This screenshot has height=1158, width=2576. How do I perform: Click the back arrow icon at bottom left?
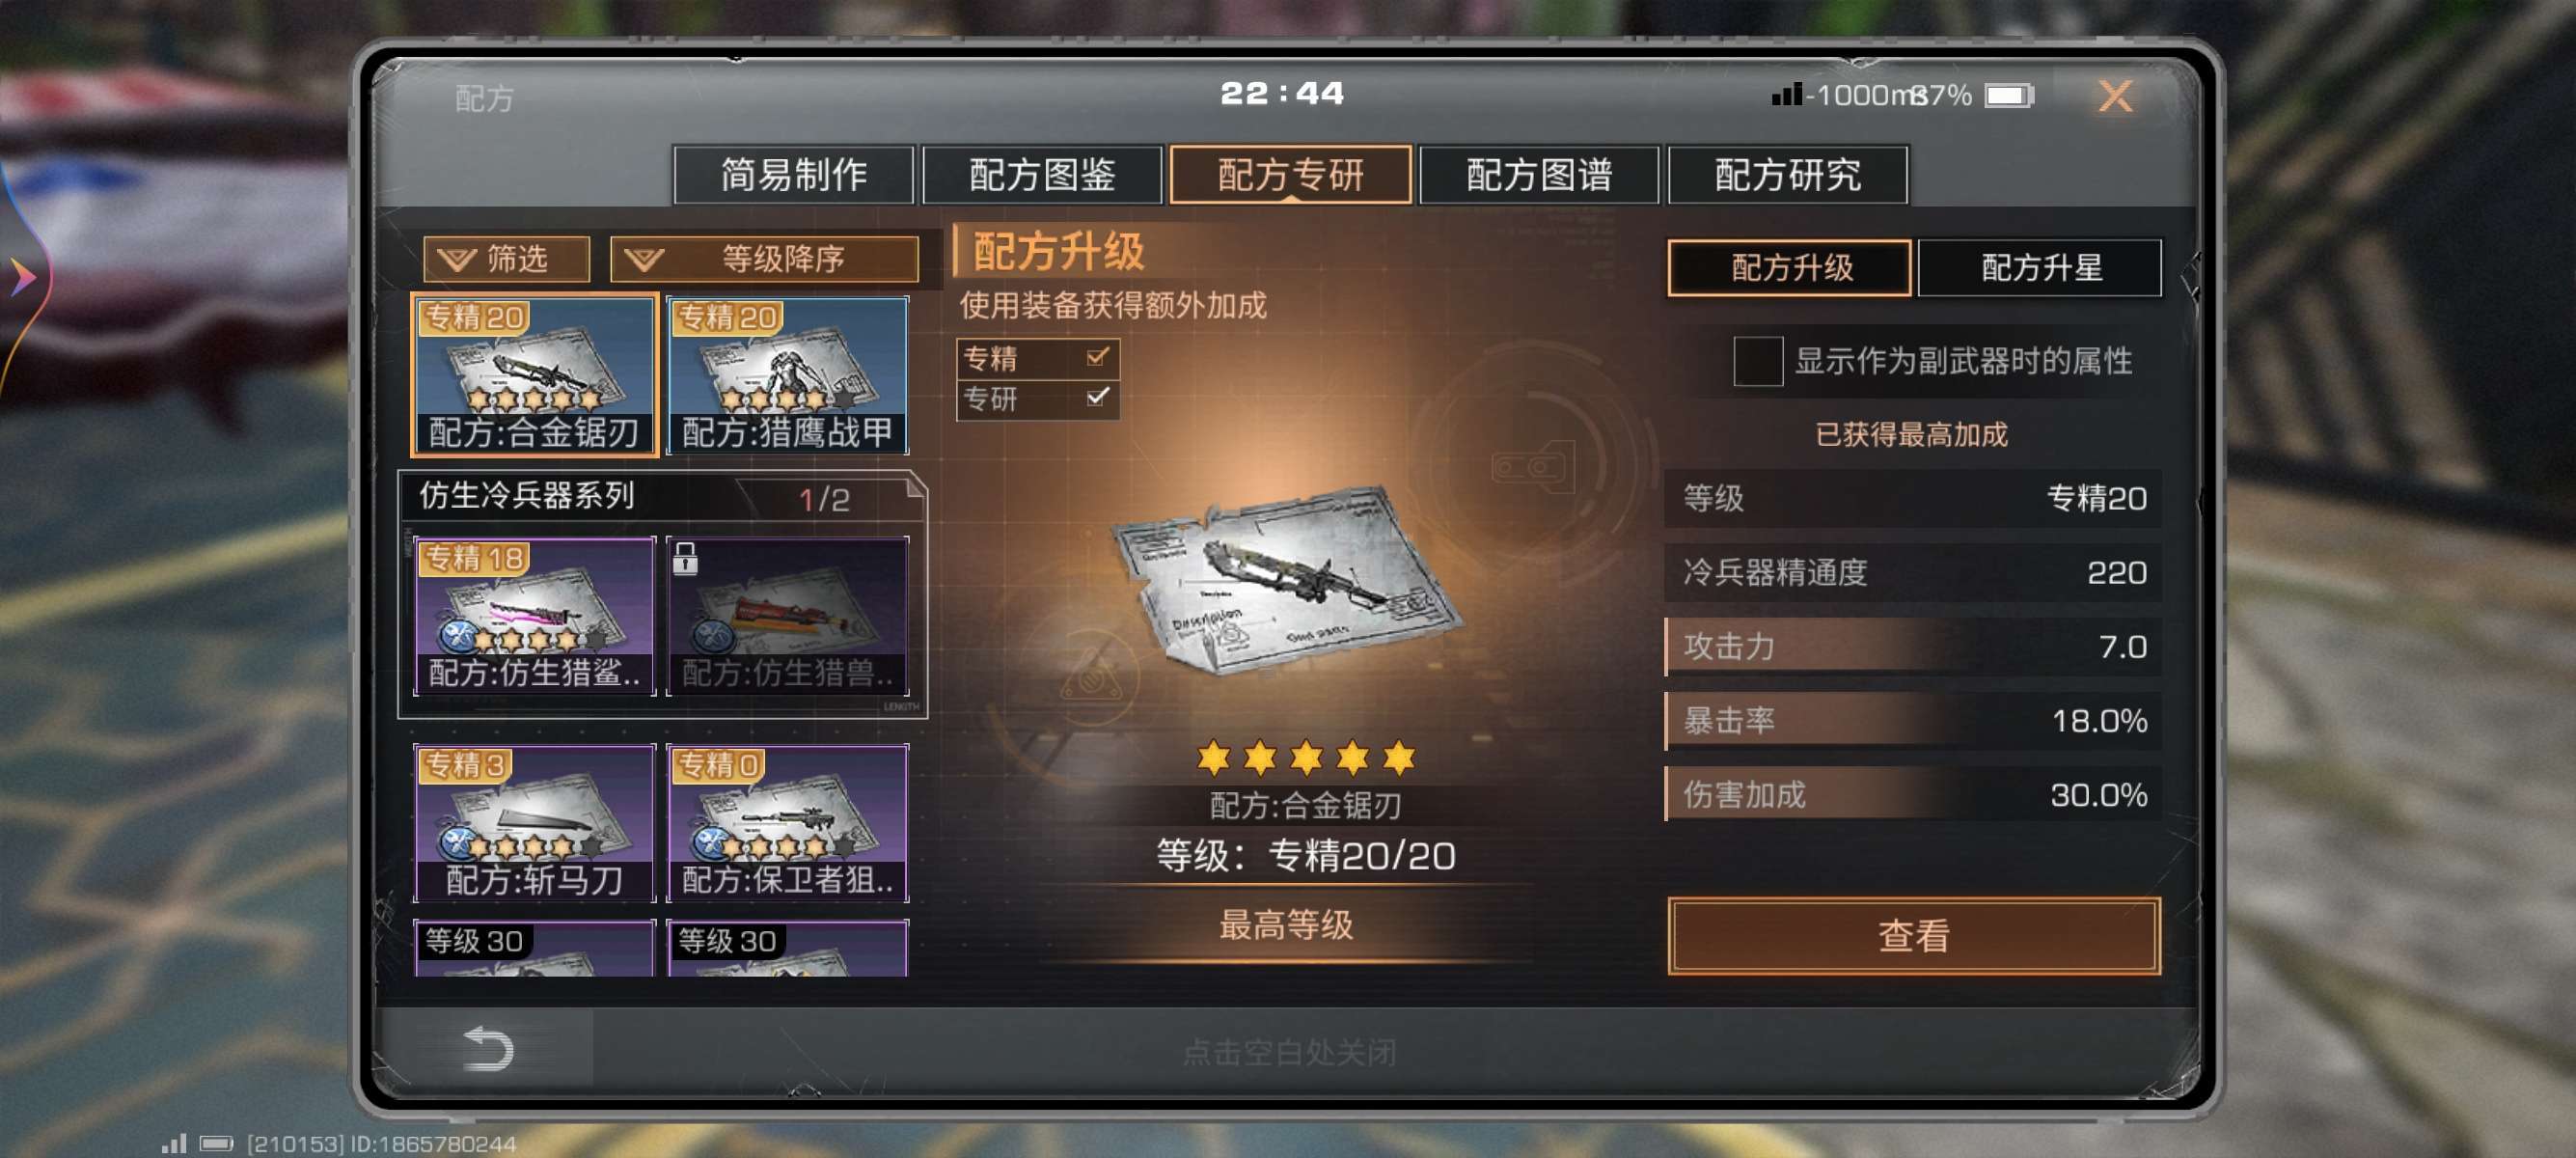[488, 1049]
